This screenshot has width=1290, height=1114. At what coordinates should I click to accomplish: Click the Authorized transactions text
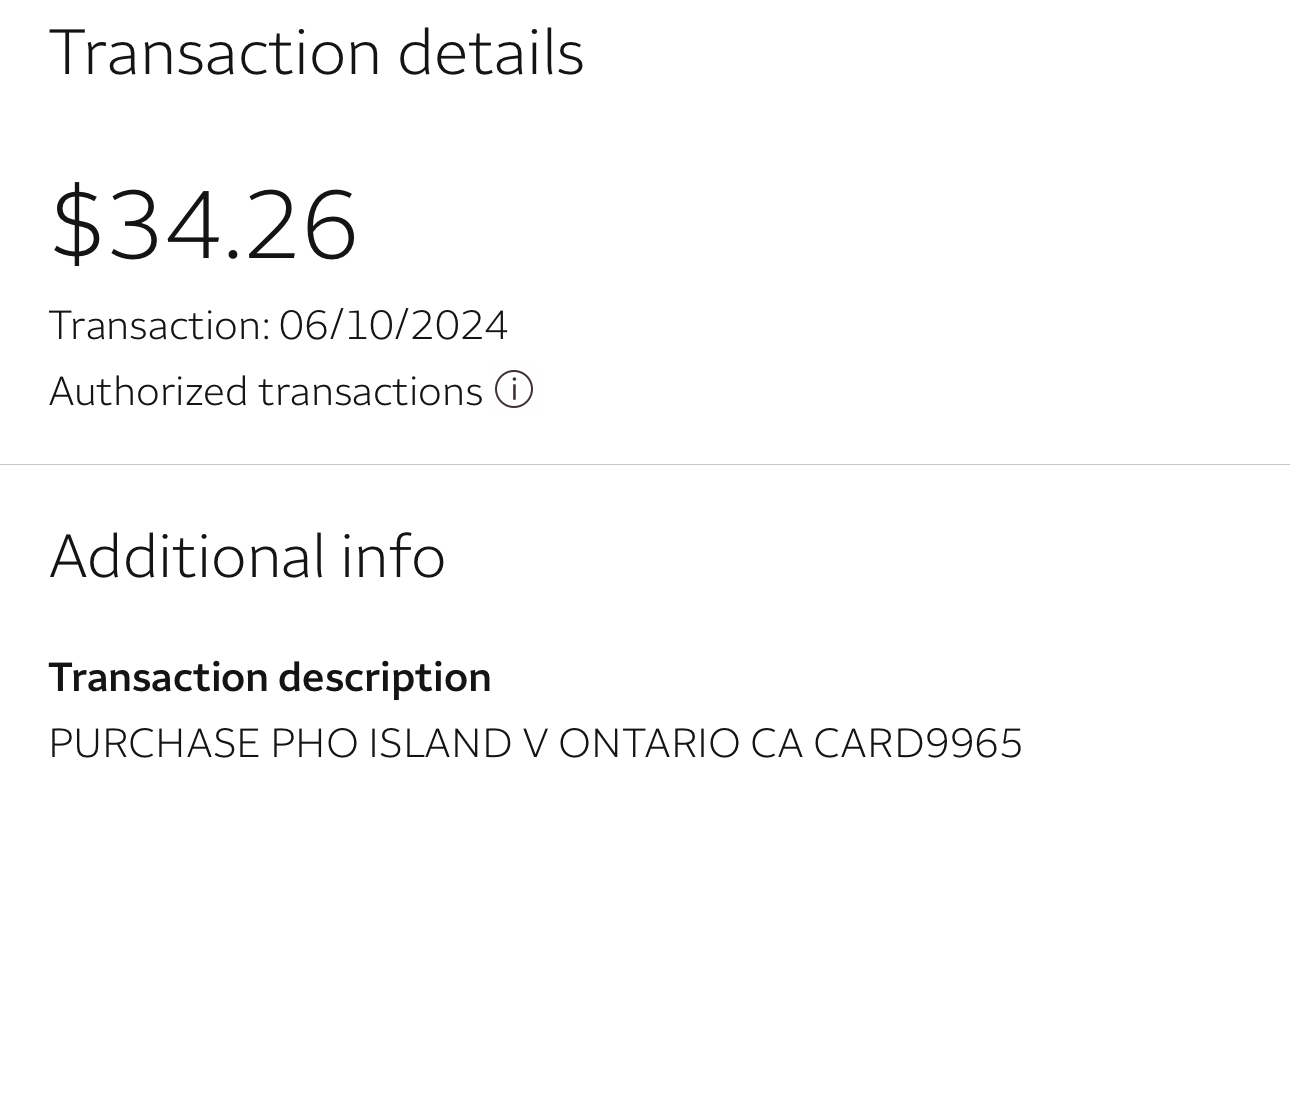(x=266, y=391)
